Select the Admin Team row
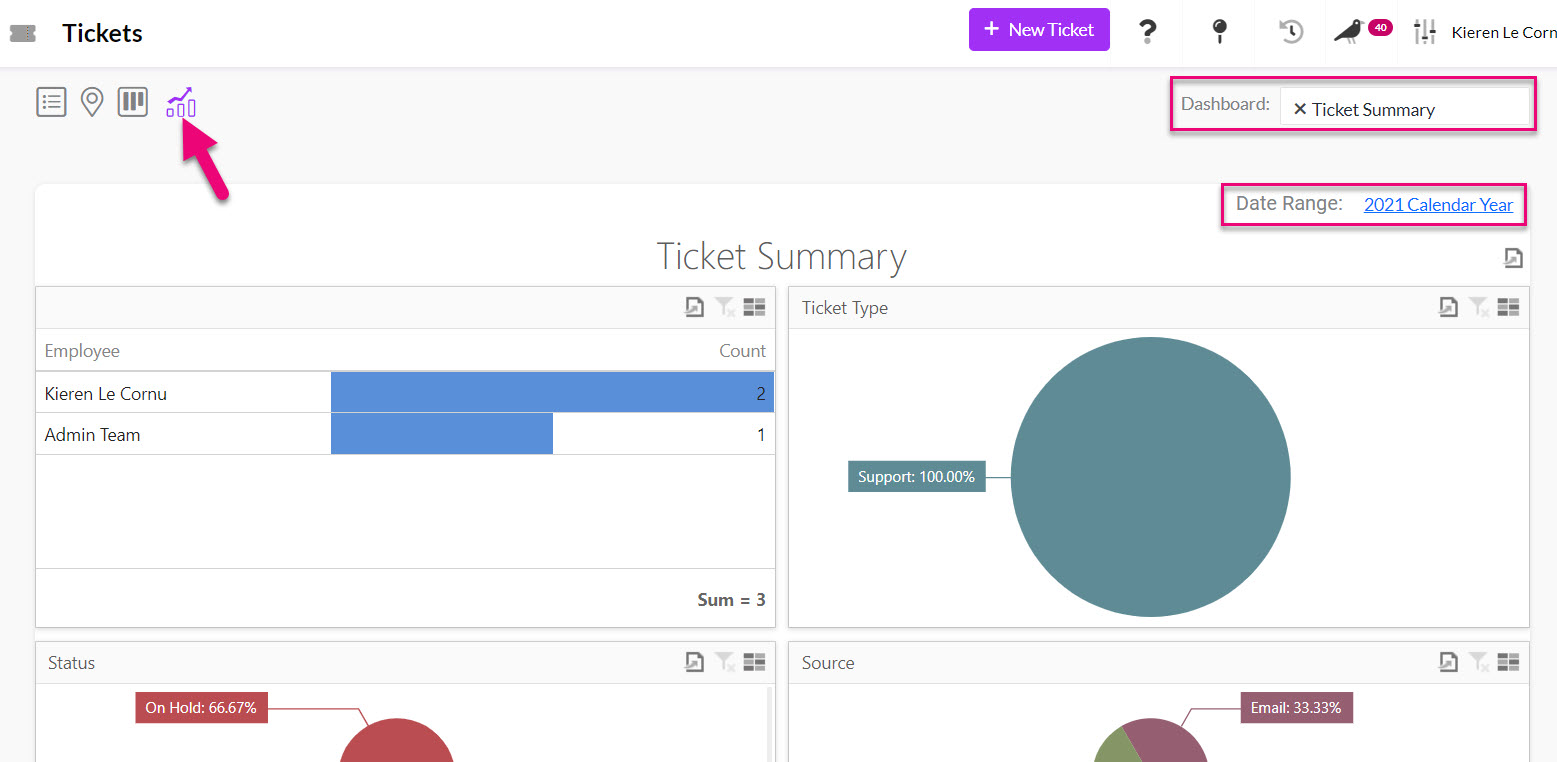Viewport: 1557px width, 762px height. tap(405, 434)
